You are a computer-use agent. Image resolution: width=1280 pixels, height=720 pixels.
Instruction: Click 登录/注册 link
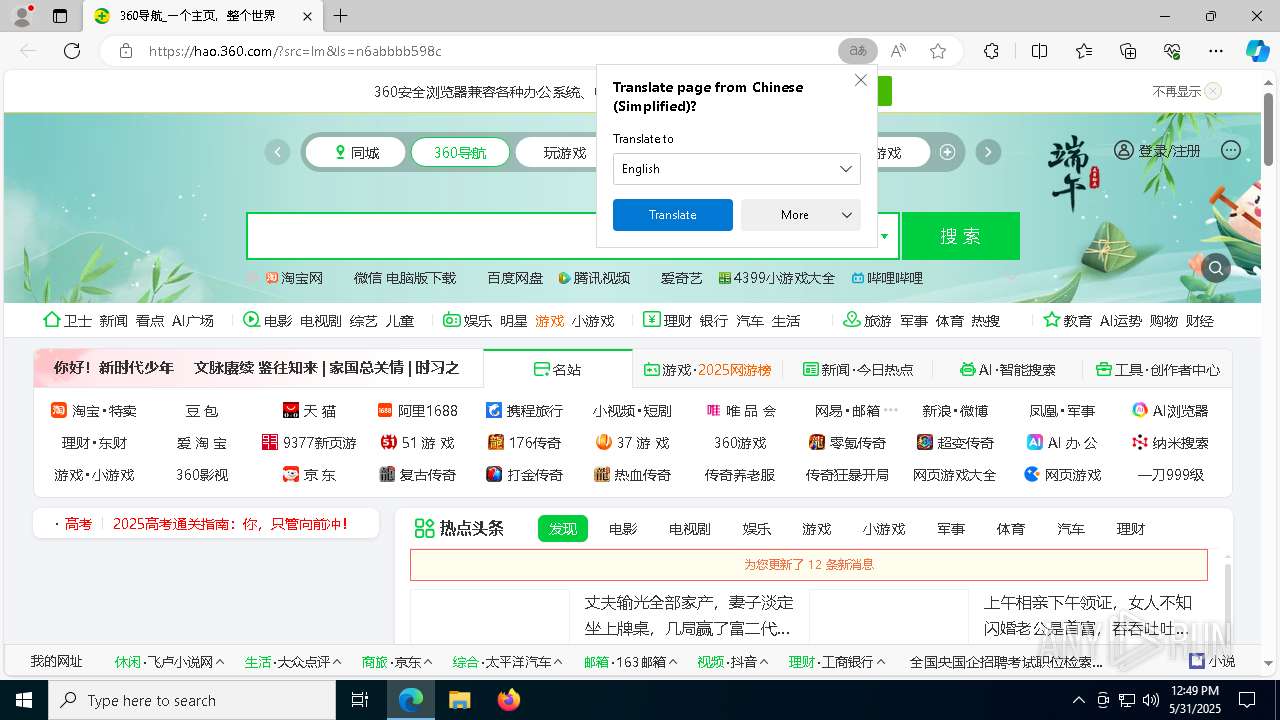(x=1169, y=151)
